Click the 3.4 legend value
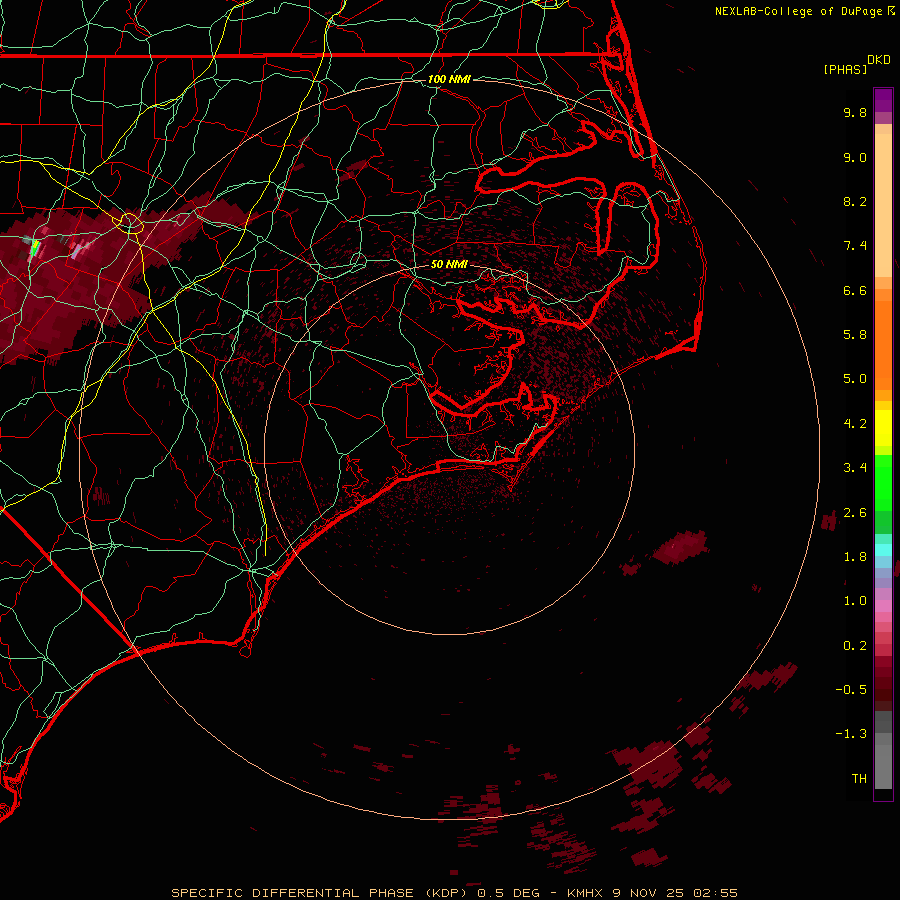The image size is (900, 900). (x=855, y=468)
